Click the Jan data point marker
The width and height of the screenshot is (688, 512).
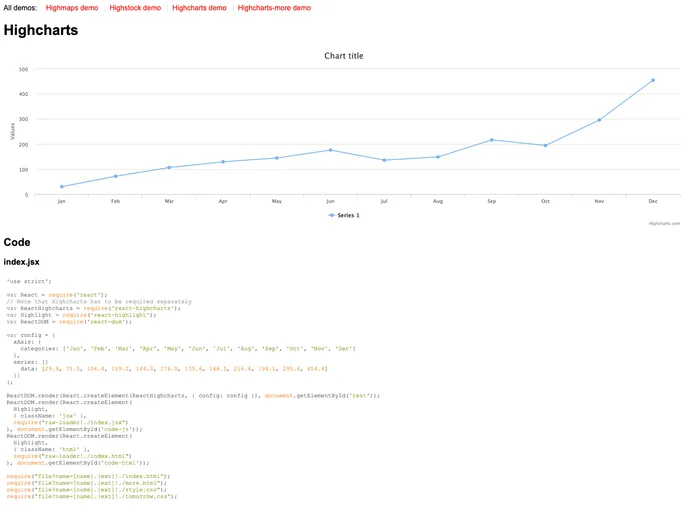click(x=62, y=187)
